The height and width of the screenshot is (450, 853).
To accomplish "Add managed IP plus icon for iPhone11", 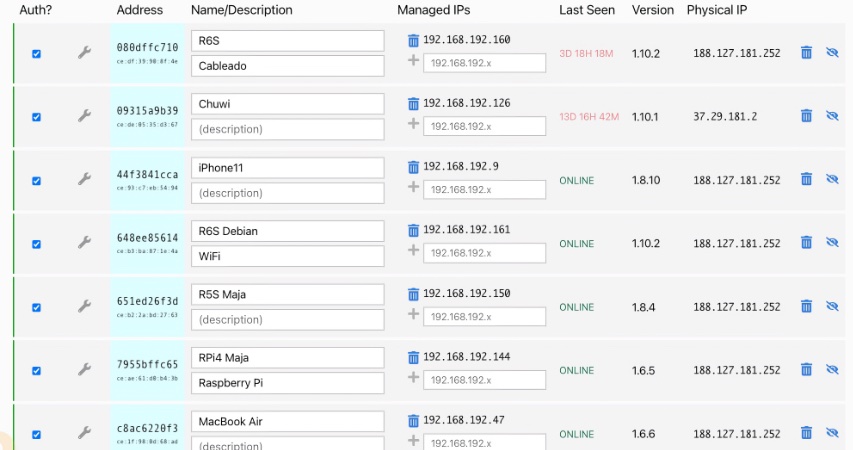I will (x=413, y=187).
